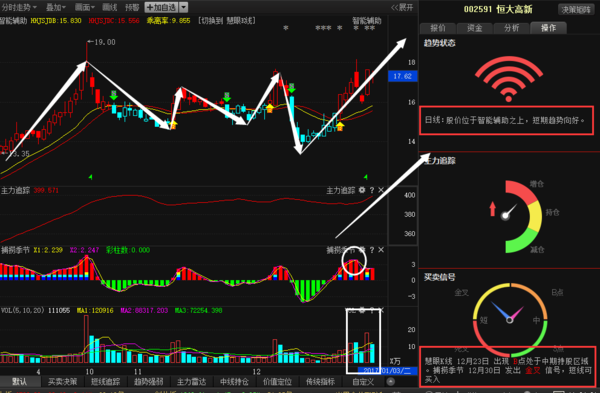The image size is (600, 393).
Task: Open the 叠加 overlay dropdown
Action: [56, 7]
